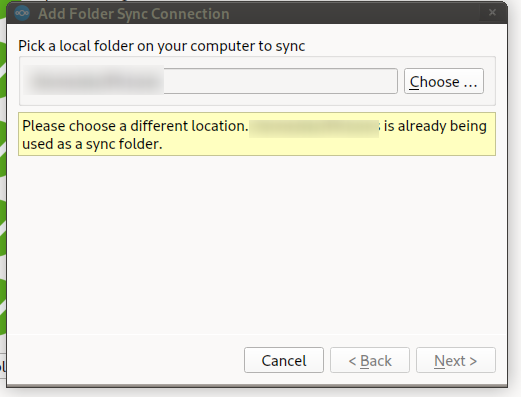Click the blurred folder path in the warning
This screenshot has height=397, width=521.
click(x=314, y=128)
